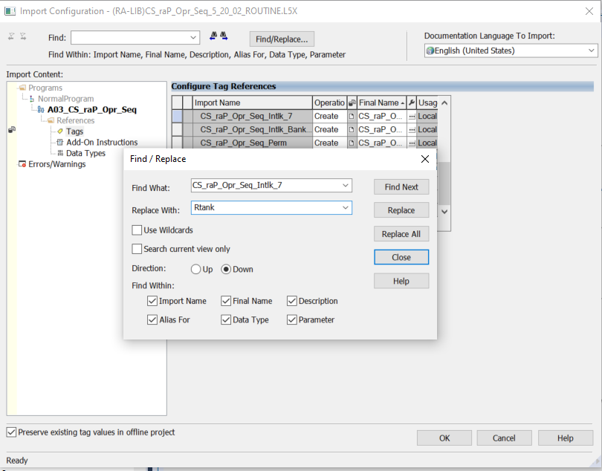Open Documentation Language To Import dropdown
The width and height of the screenshot is (602, 471).
pos(591,51)
